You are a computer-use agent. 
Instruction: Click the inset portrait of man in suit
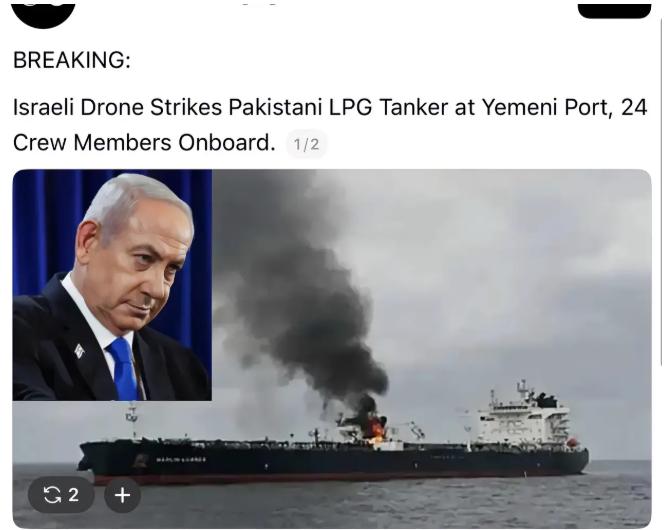[112, 285]
